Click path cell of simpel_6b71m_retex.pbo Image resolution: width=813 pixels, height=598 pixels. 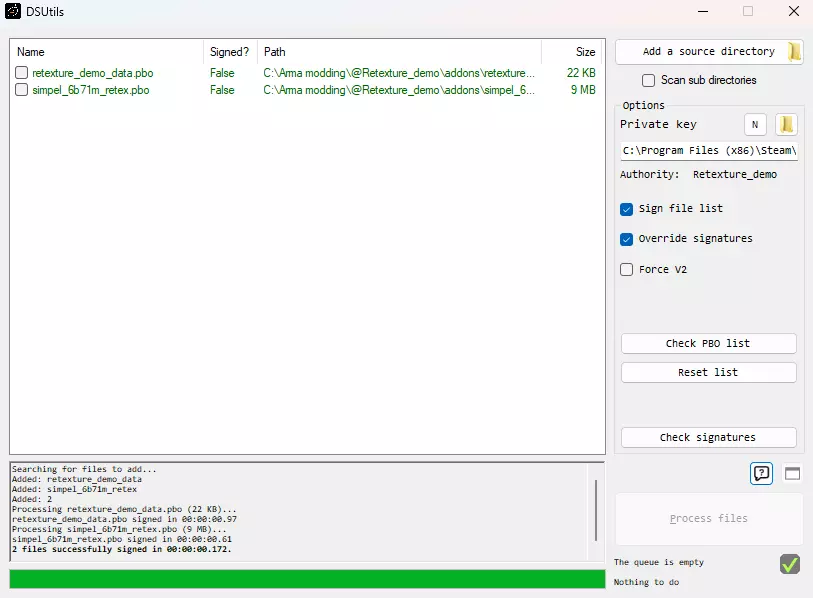(x=399, y=90)
